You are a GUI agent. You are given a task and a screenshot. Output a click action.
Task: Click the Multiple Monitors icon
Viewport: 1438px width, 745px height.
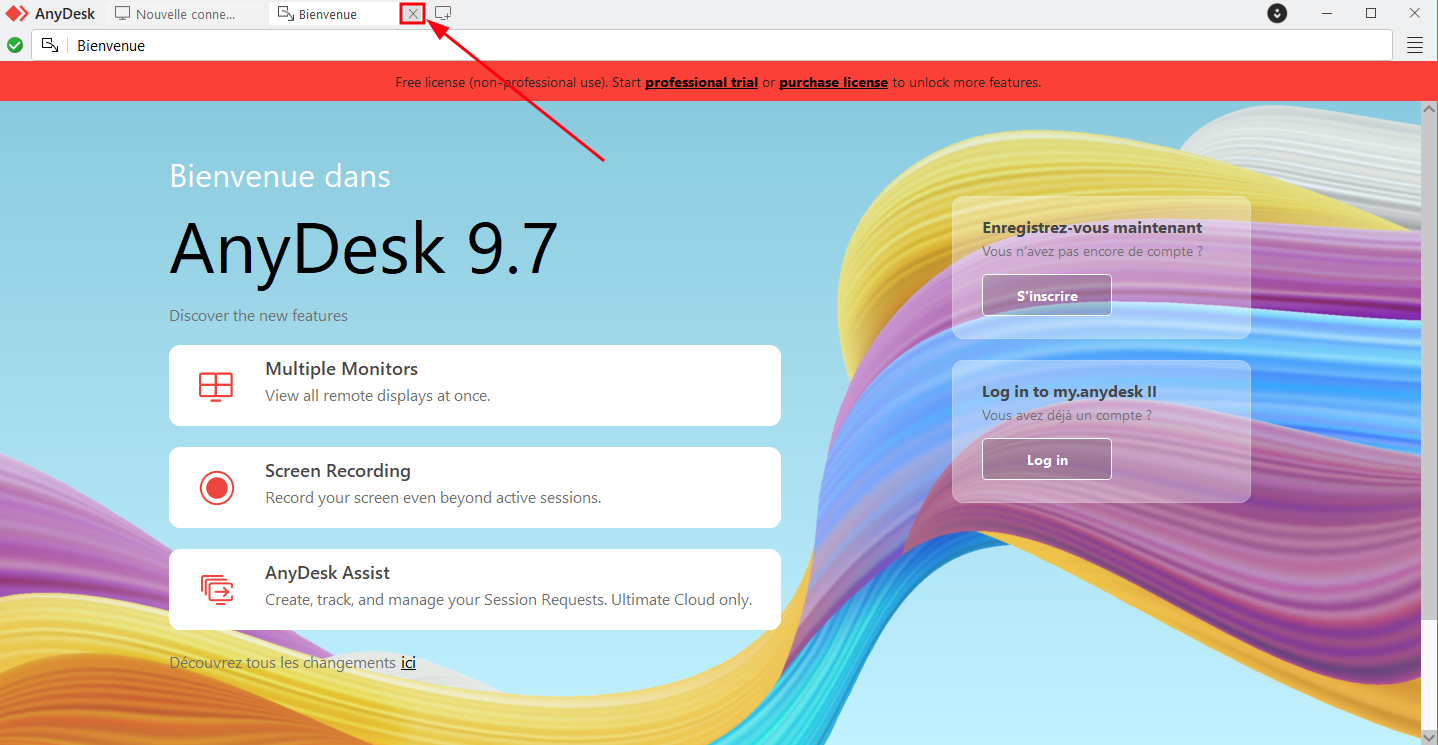[216, 386]
